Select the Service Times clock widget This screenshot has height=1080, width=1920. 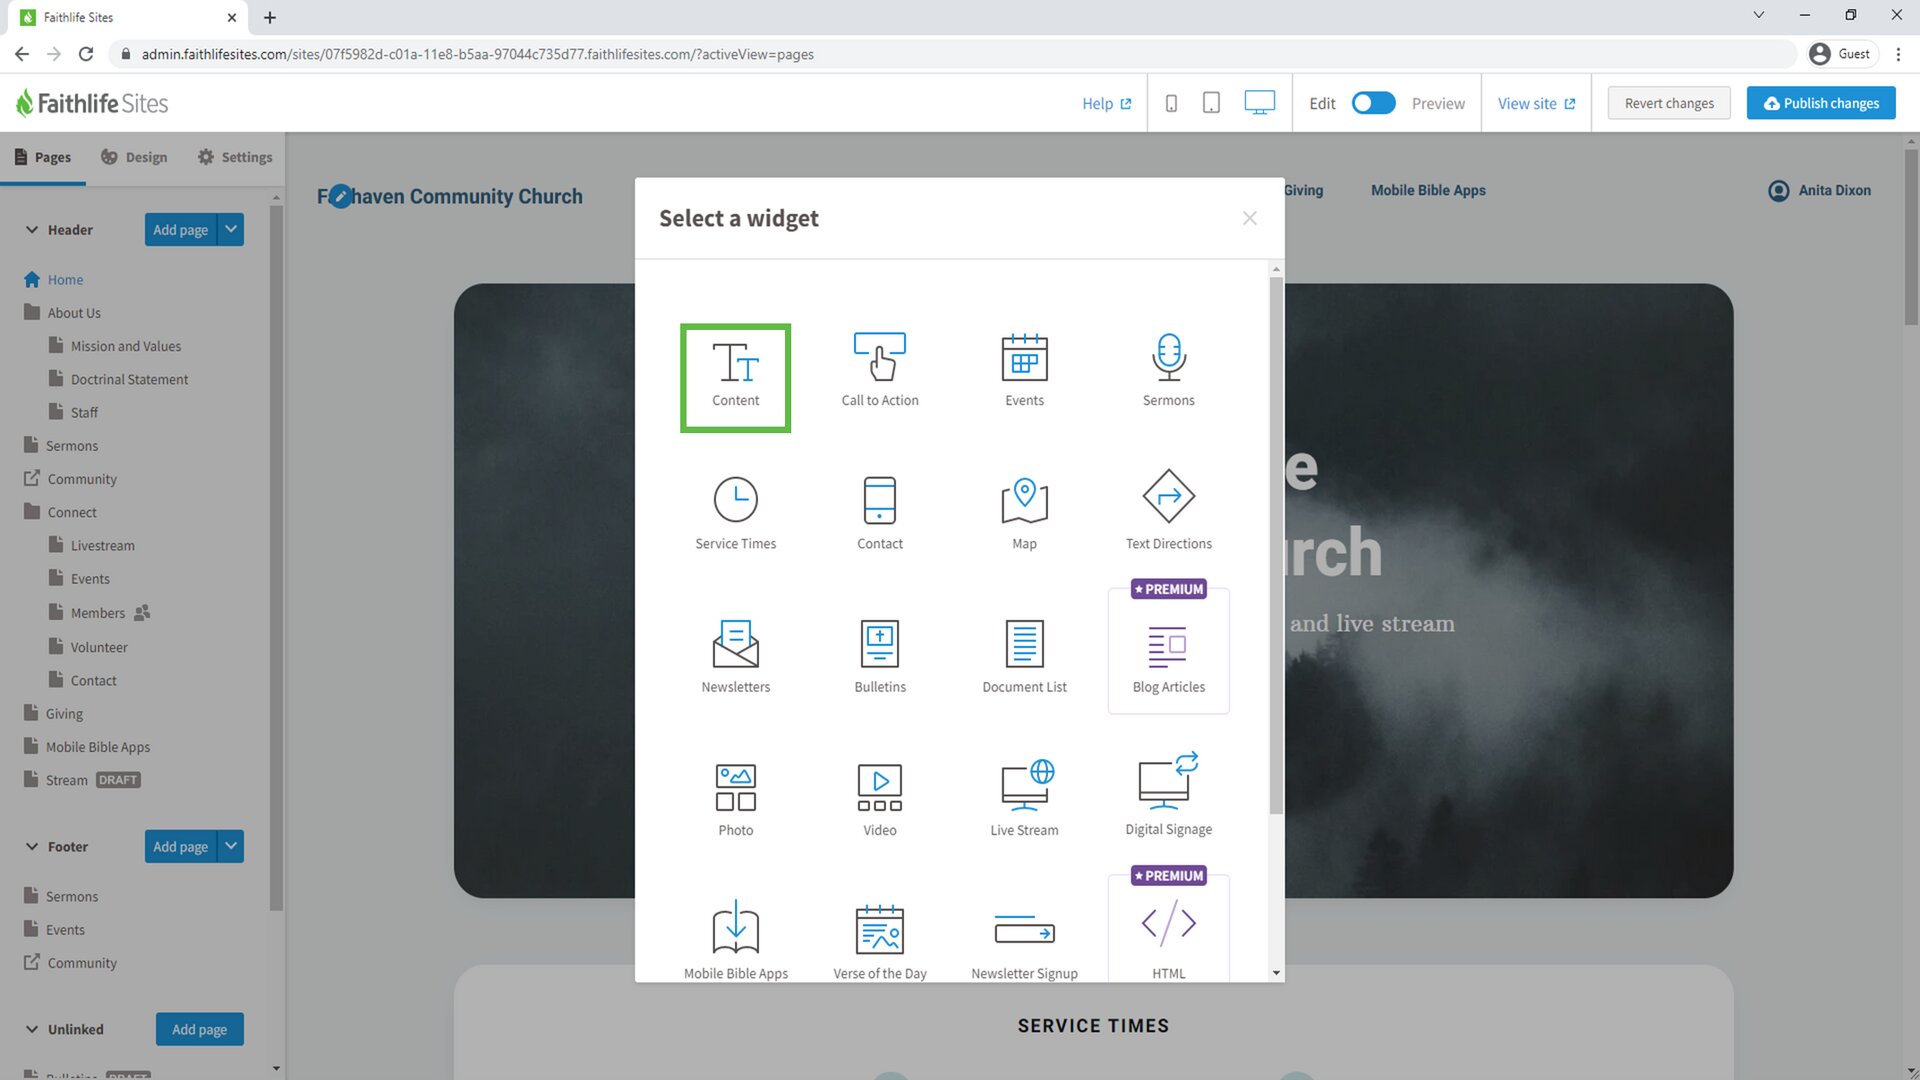(735, 514)
